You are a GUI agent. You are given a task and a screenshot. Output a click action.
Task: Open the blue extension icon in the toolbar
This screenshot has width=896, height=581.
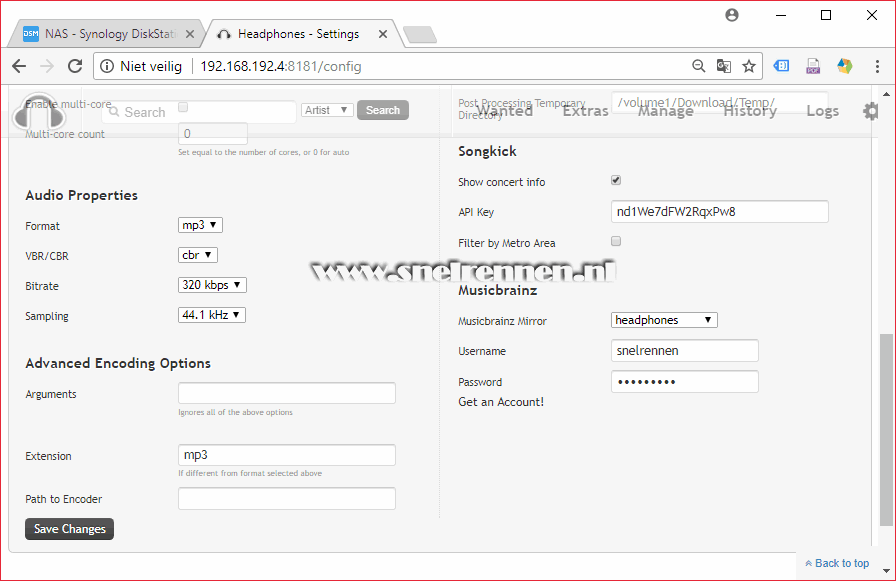pos(781,66)
